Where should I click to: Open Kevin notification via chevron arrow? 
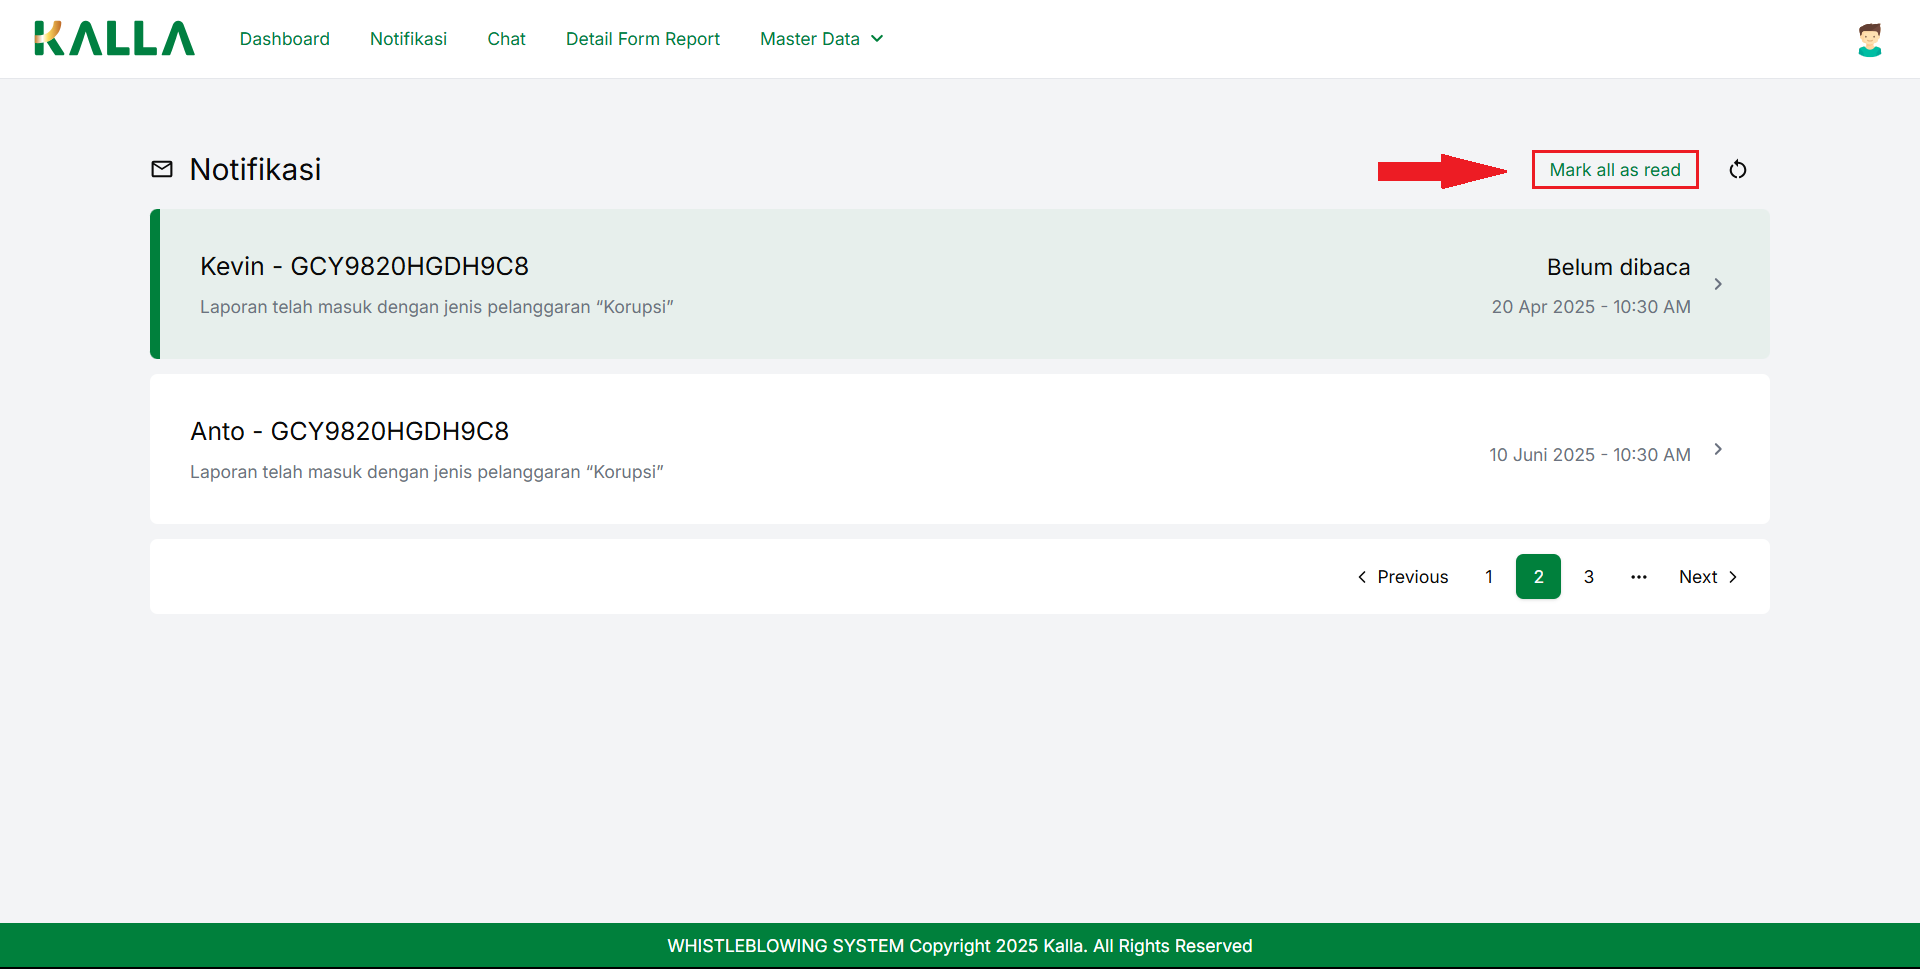pyautogui.click(x=1718, y=284)
